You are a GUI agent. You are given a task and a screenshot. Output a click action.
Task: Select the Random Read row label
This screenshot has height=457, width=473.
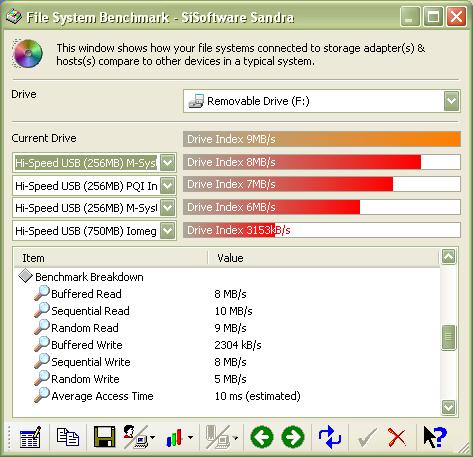(85, 328)
